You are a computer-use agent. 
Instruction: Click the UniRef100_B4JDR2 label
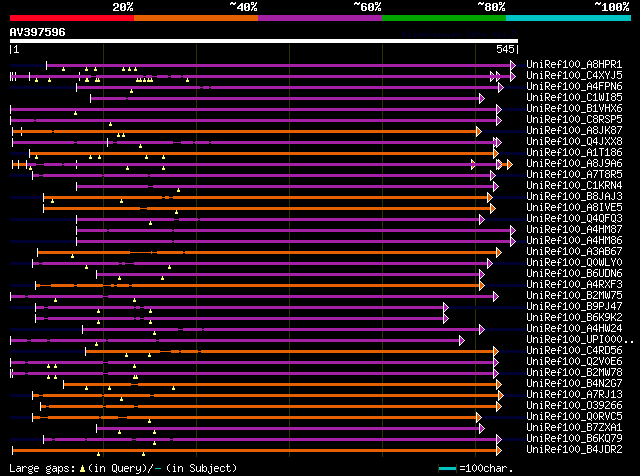(x=574, y=450)
